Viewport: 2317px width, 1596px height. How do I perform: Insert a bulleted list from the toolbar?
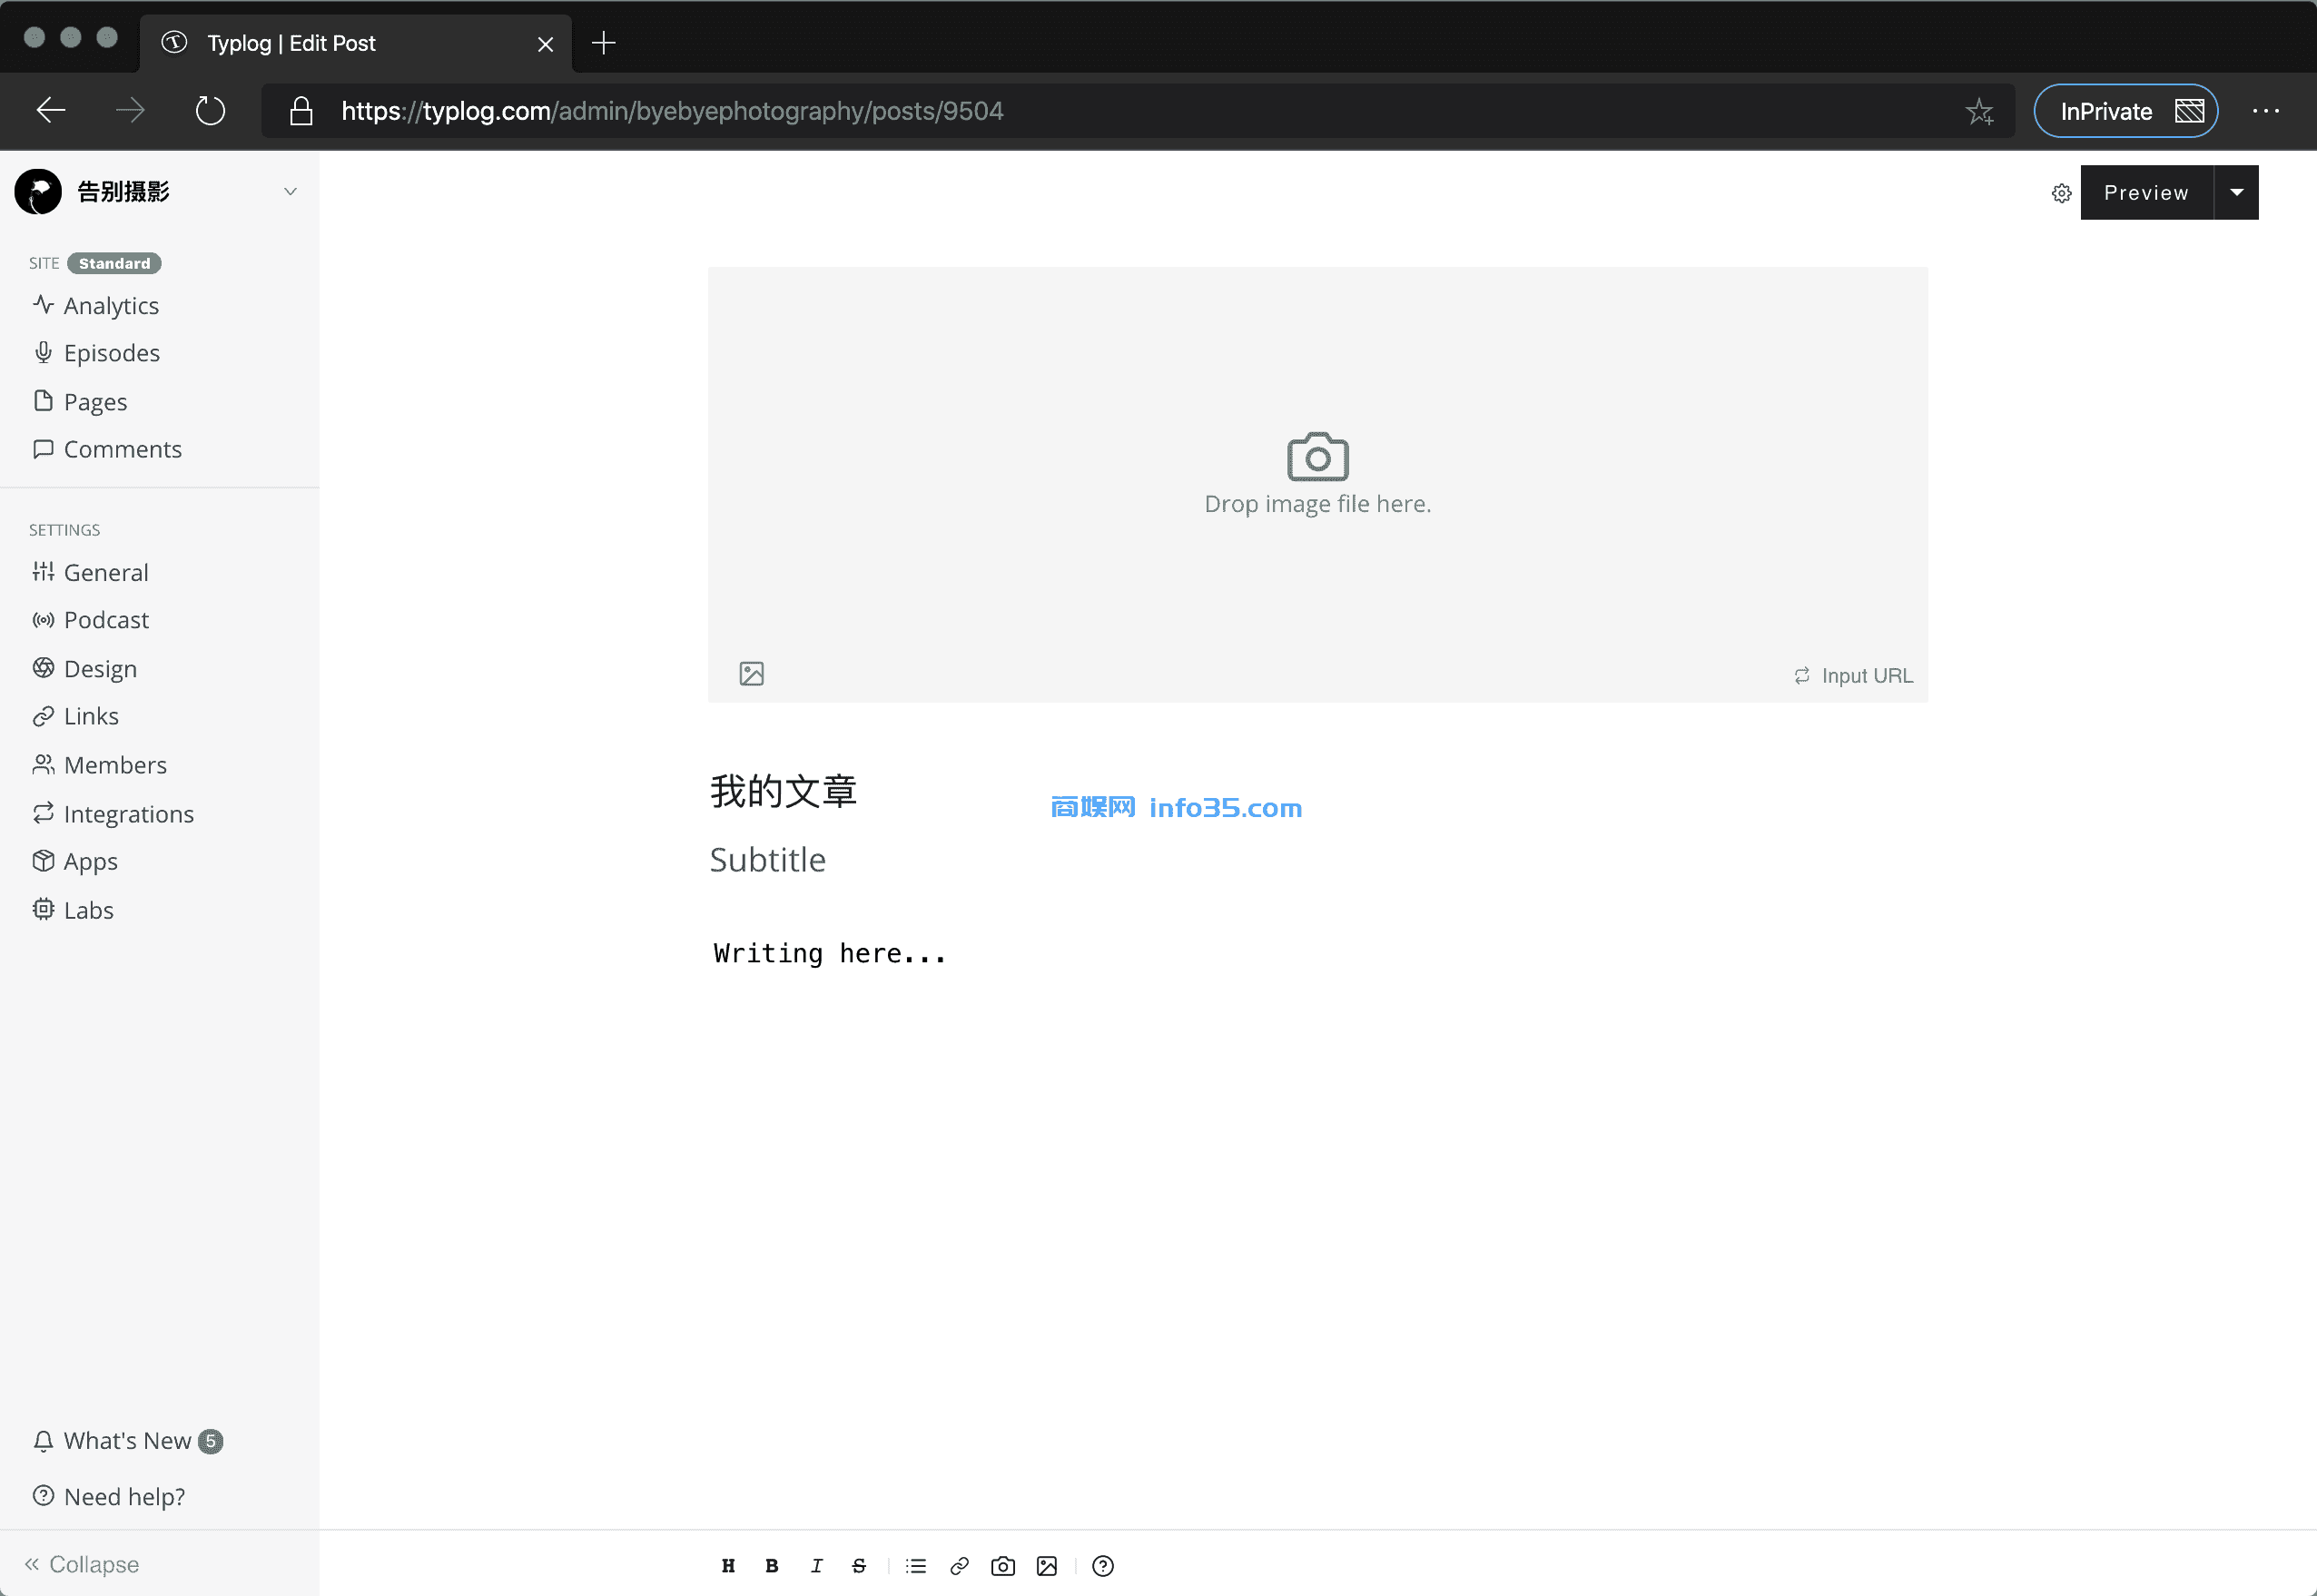click(916, 1565)
